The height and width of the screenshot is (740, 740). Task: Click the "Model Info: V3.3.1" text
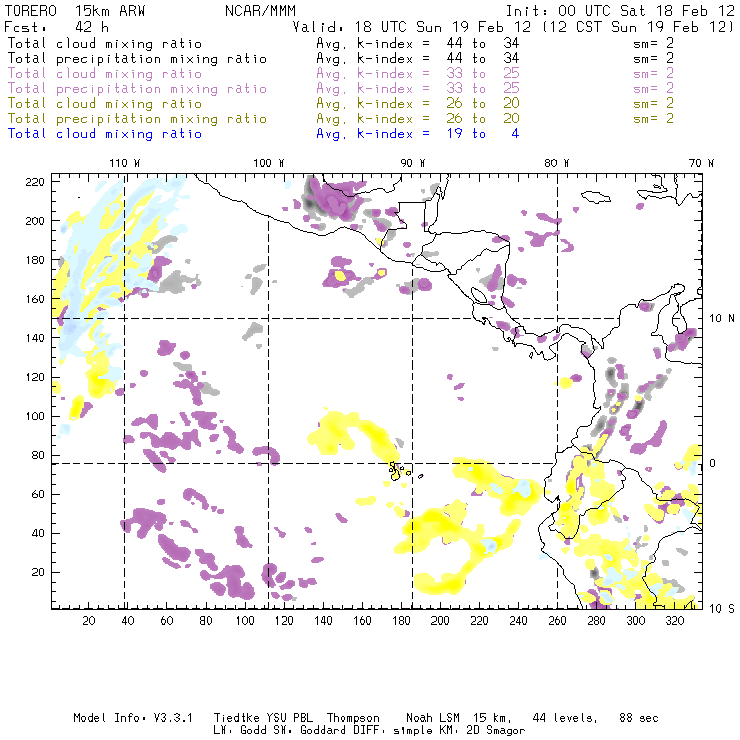point(133,718)
